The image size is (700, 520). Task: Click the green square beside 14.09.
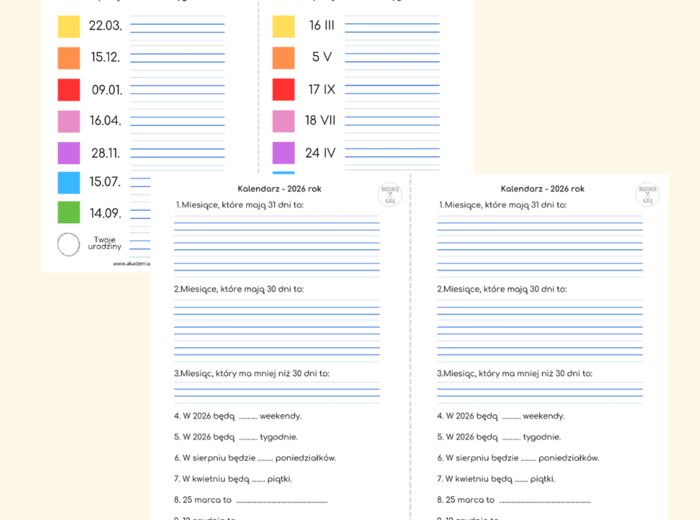[x=68, y=213]
